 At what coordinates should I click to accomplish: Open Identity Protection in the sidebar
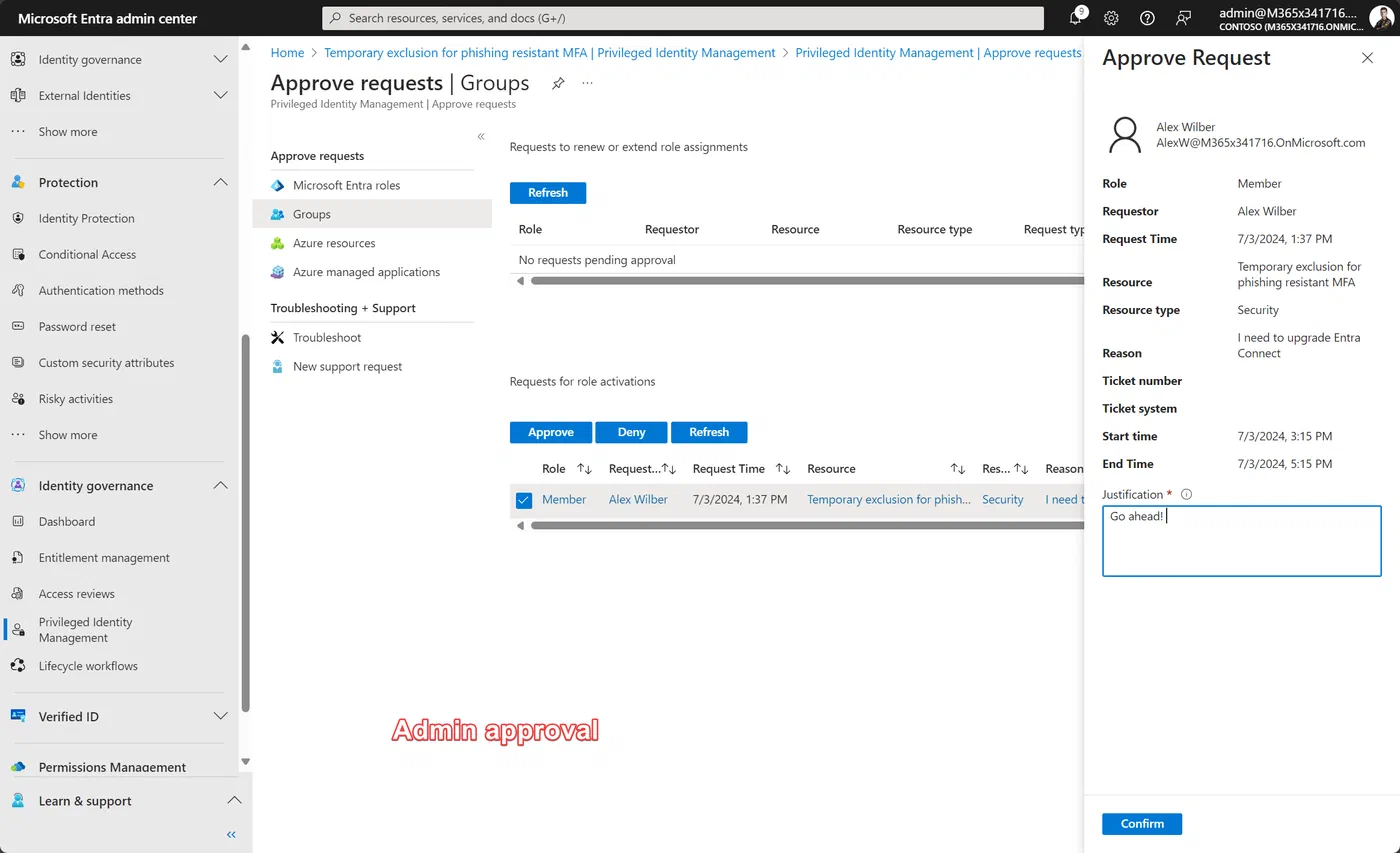tap(86, 218)
